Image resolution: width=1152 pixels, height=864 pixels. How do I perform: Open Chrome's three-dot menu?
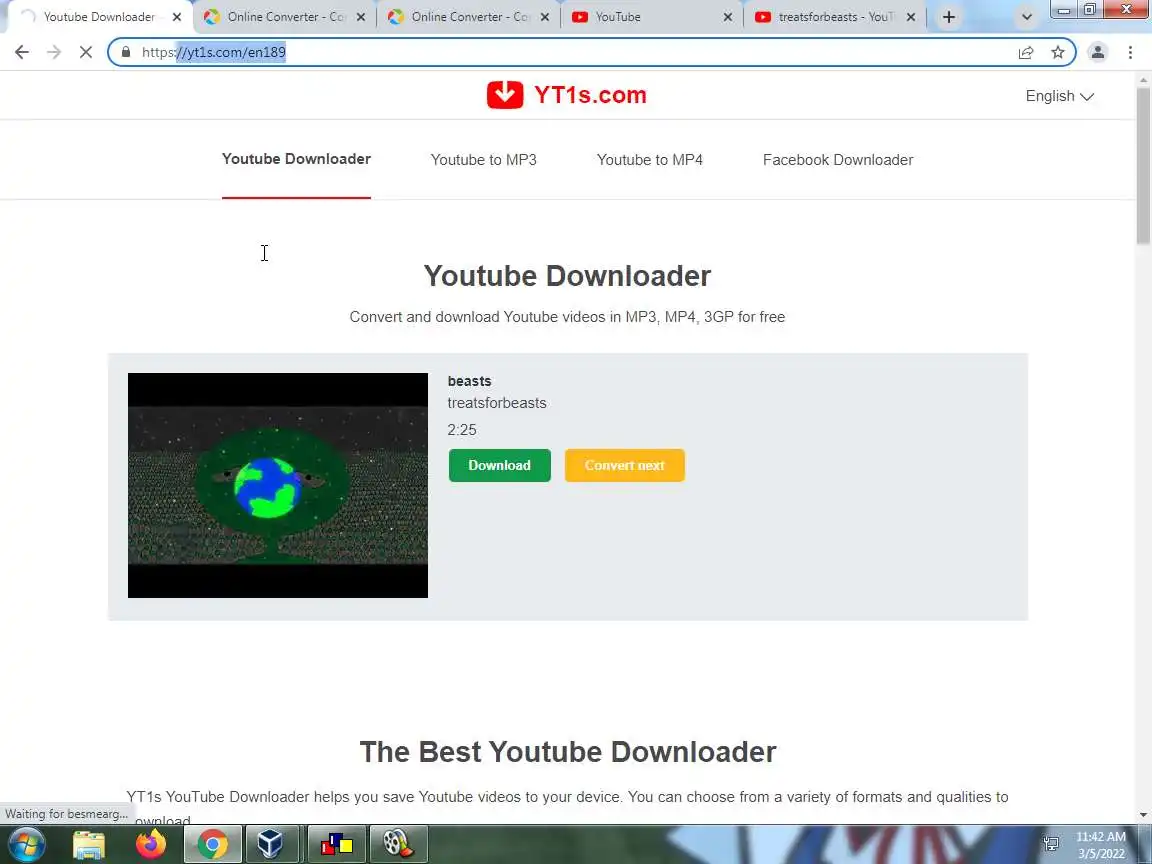1130,52
